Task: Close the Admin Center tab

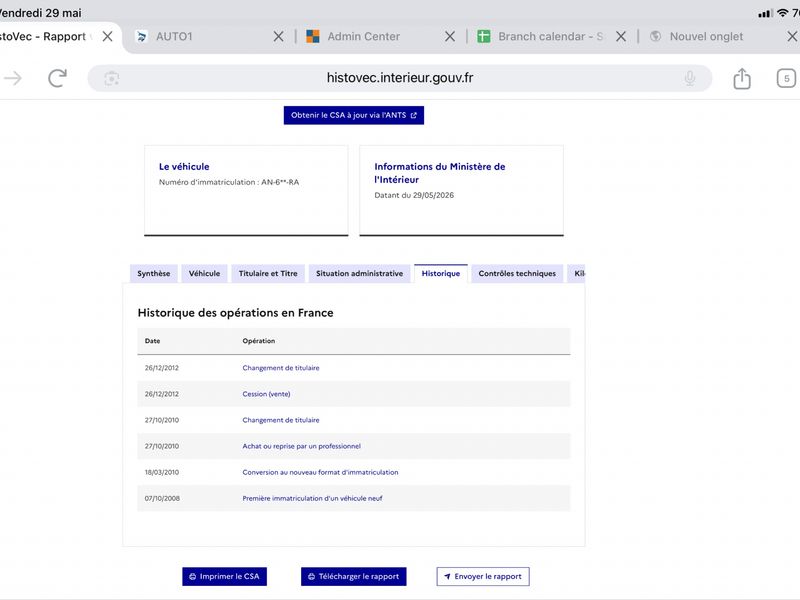Action: coord(449,36)
